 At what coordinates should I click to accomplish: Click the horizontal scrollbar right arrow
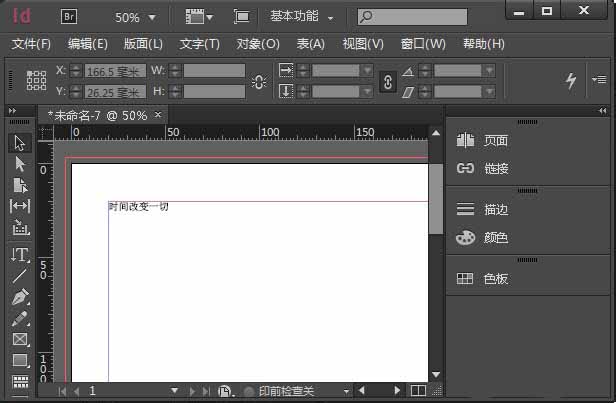click(x=397, y=390)
